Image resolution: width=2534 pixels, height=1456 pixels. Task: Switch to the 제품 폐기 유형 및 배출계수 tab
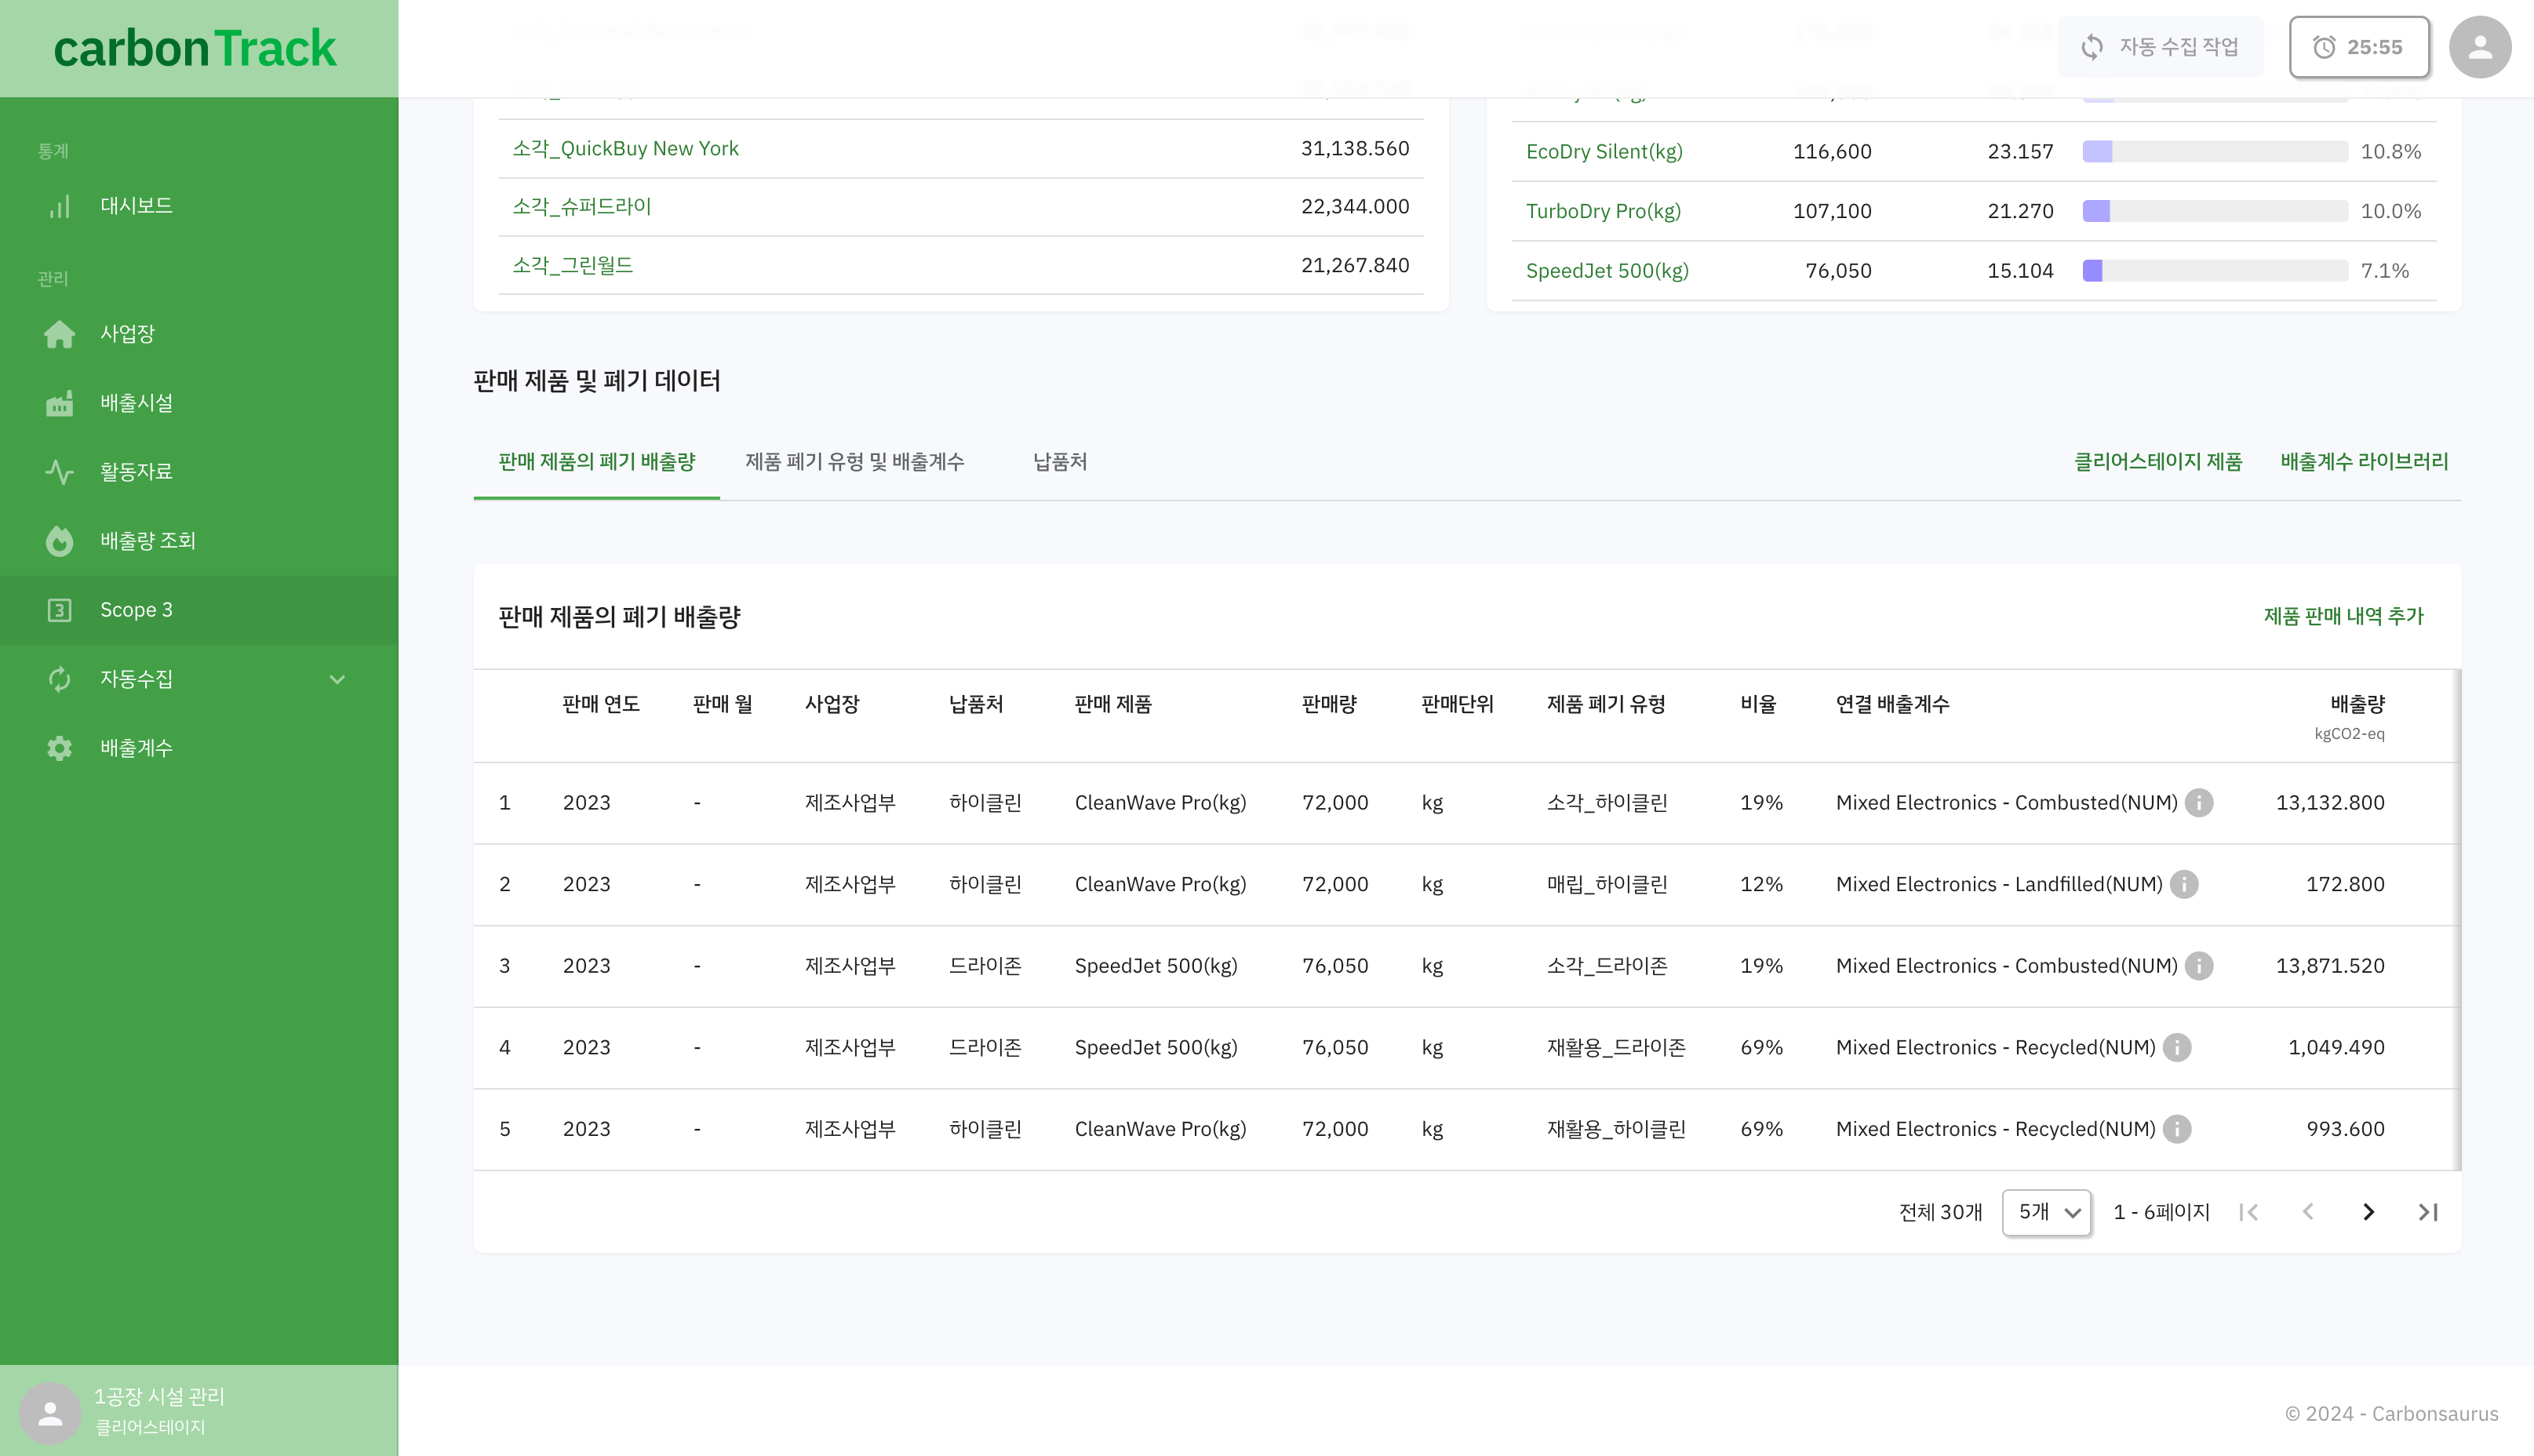(855, 462)
